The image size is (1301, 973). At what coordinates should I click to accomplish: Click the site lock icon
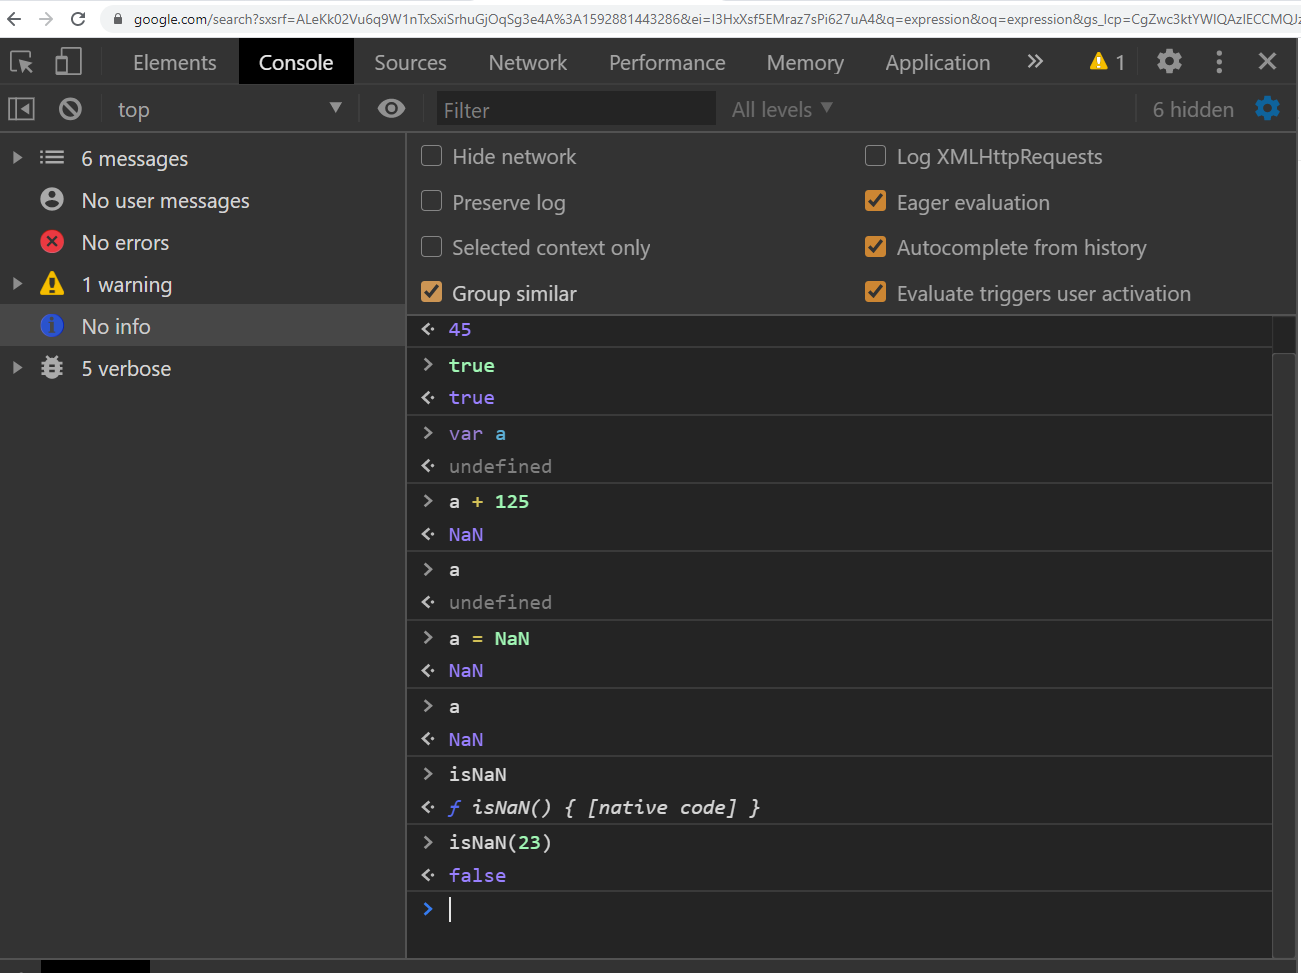[x=118, y=19]
